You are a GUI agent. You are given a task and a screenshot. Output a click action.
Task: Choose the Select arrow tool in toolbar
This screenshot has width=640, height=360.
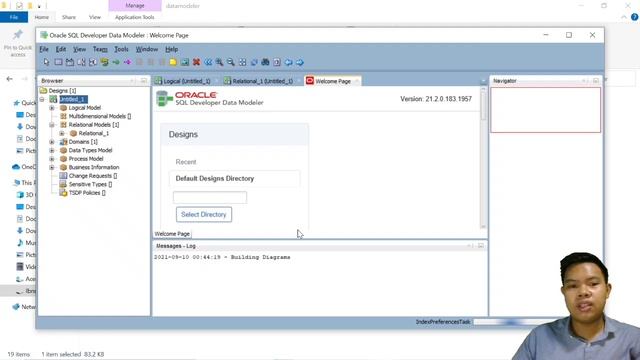(46, 62)
